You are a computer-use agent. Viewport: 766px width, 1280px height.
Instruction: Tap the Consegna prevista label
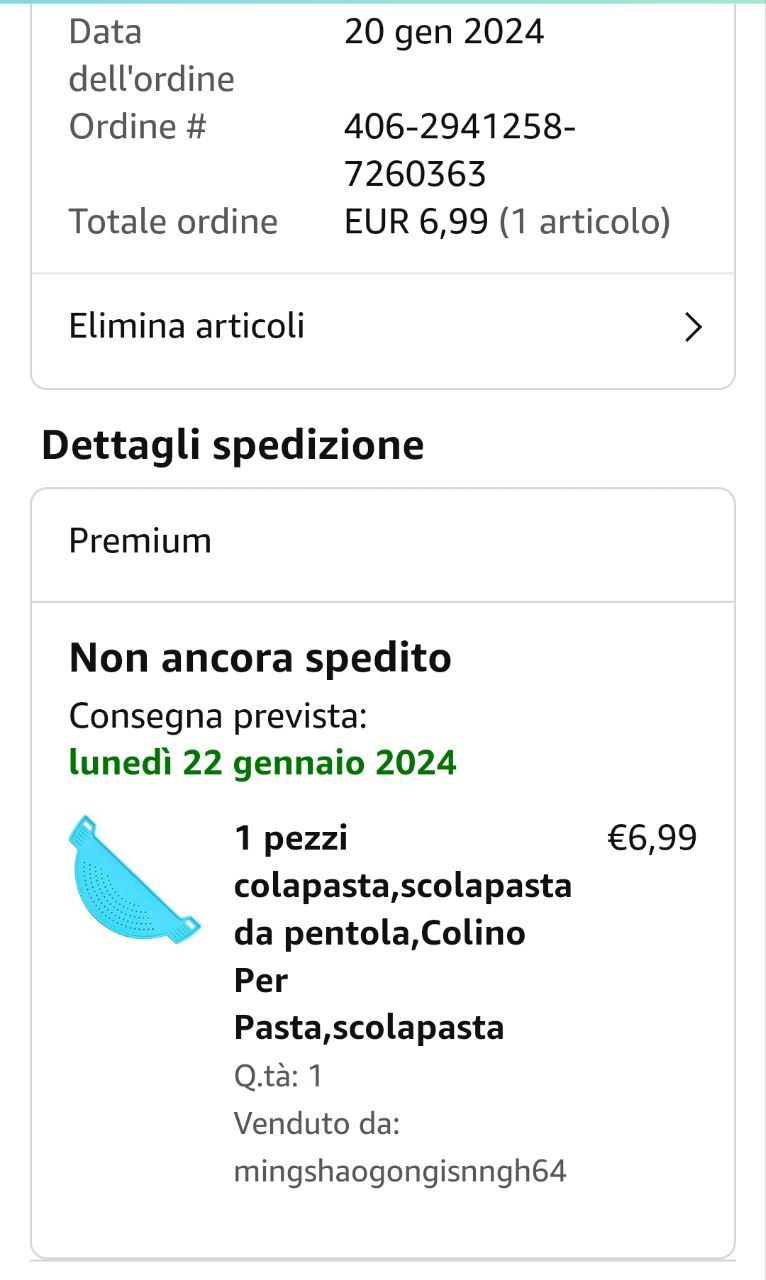tap(218, 716)
